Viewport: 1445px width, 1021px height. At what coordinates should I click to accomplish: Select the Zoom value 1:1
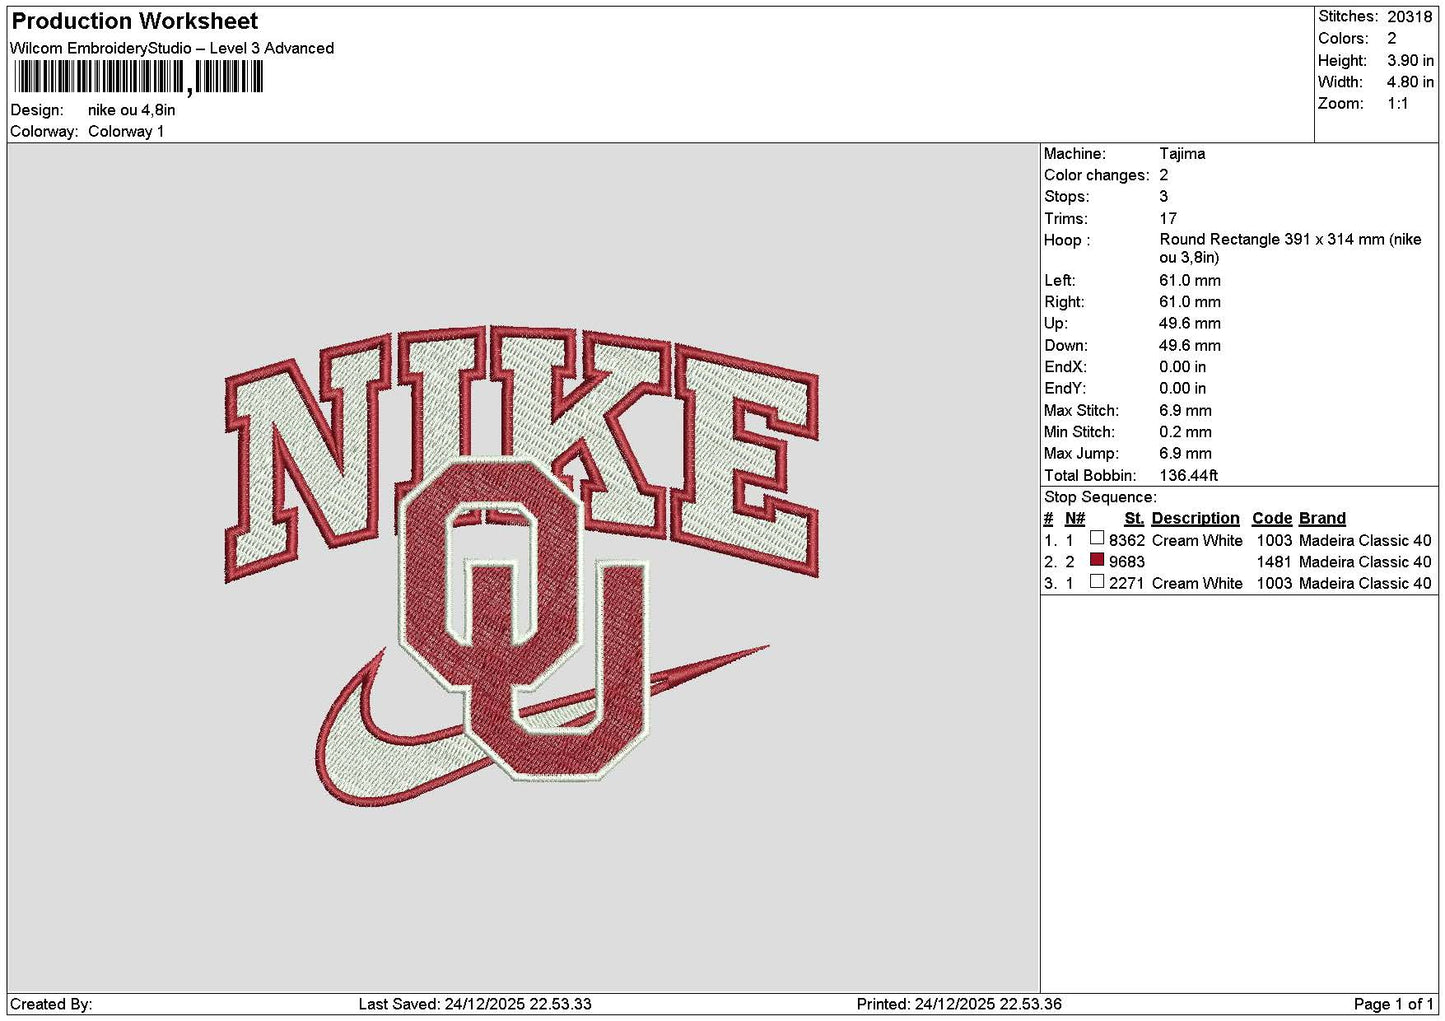[1398, 103]
